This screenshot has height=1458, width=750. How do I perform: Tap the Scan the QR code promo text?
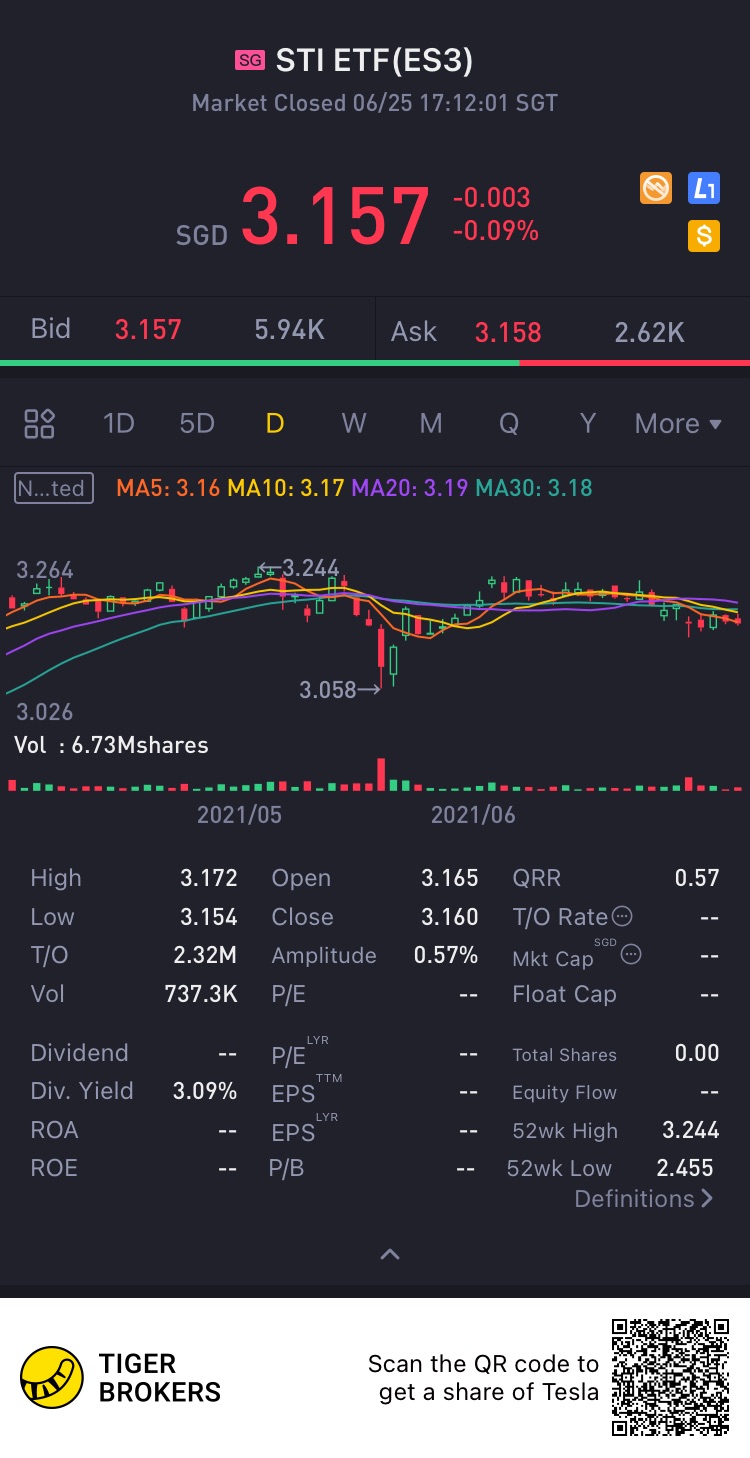tap(483, 1378)
